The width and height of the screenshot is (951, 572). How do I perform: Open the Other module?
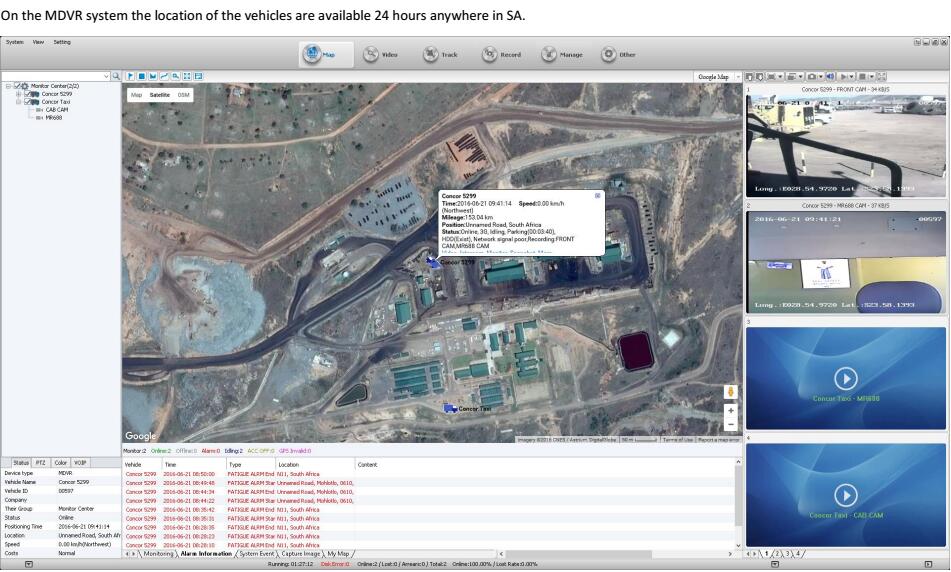619,55
